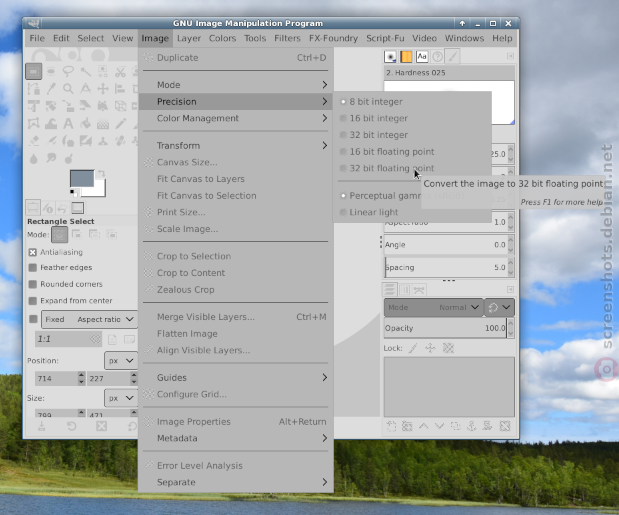The height and width of the screenshot is (515, 619).
Task: Anchor the floating layer
Action: 471,426
